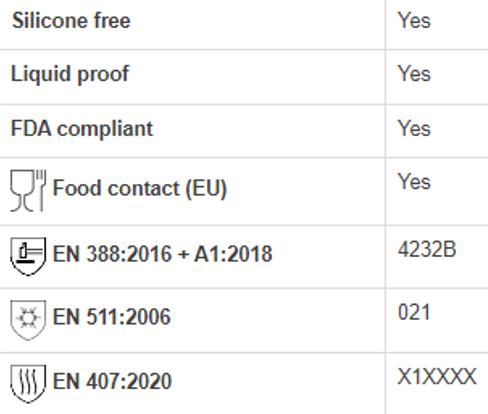Click Yes value for FDA compliant
This screenshot has width=488, height=414.
pyautogui.click(x=414, y=129)
